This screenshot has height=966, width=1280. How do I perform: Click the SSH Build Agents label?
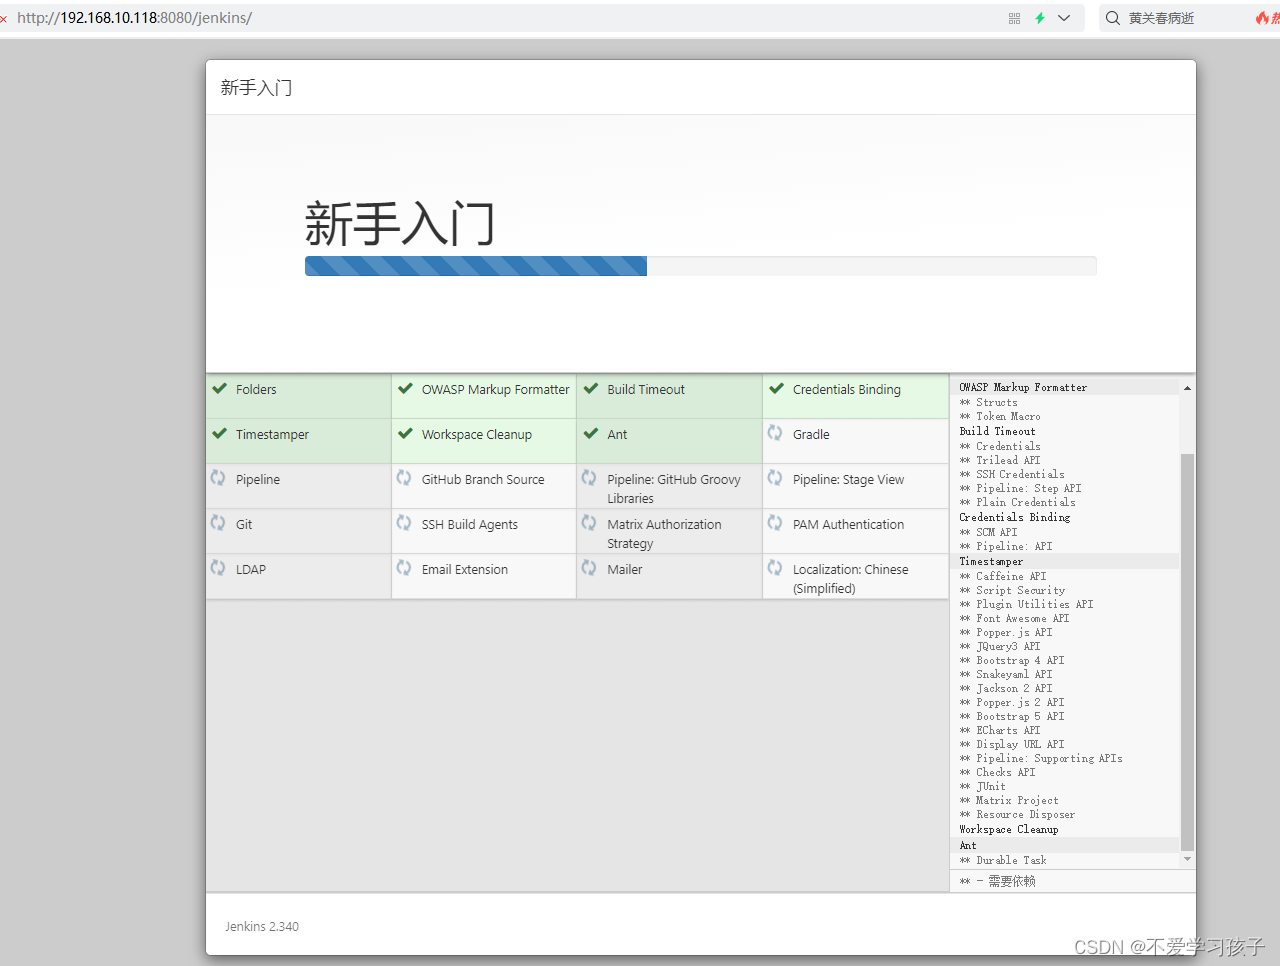(470, 525)
